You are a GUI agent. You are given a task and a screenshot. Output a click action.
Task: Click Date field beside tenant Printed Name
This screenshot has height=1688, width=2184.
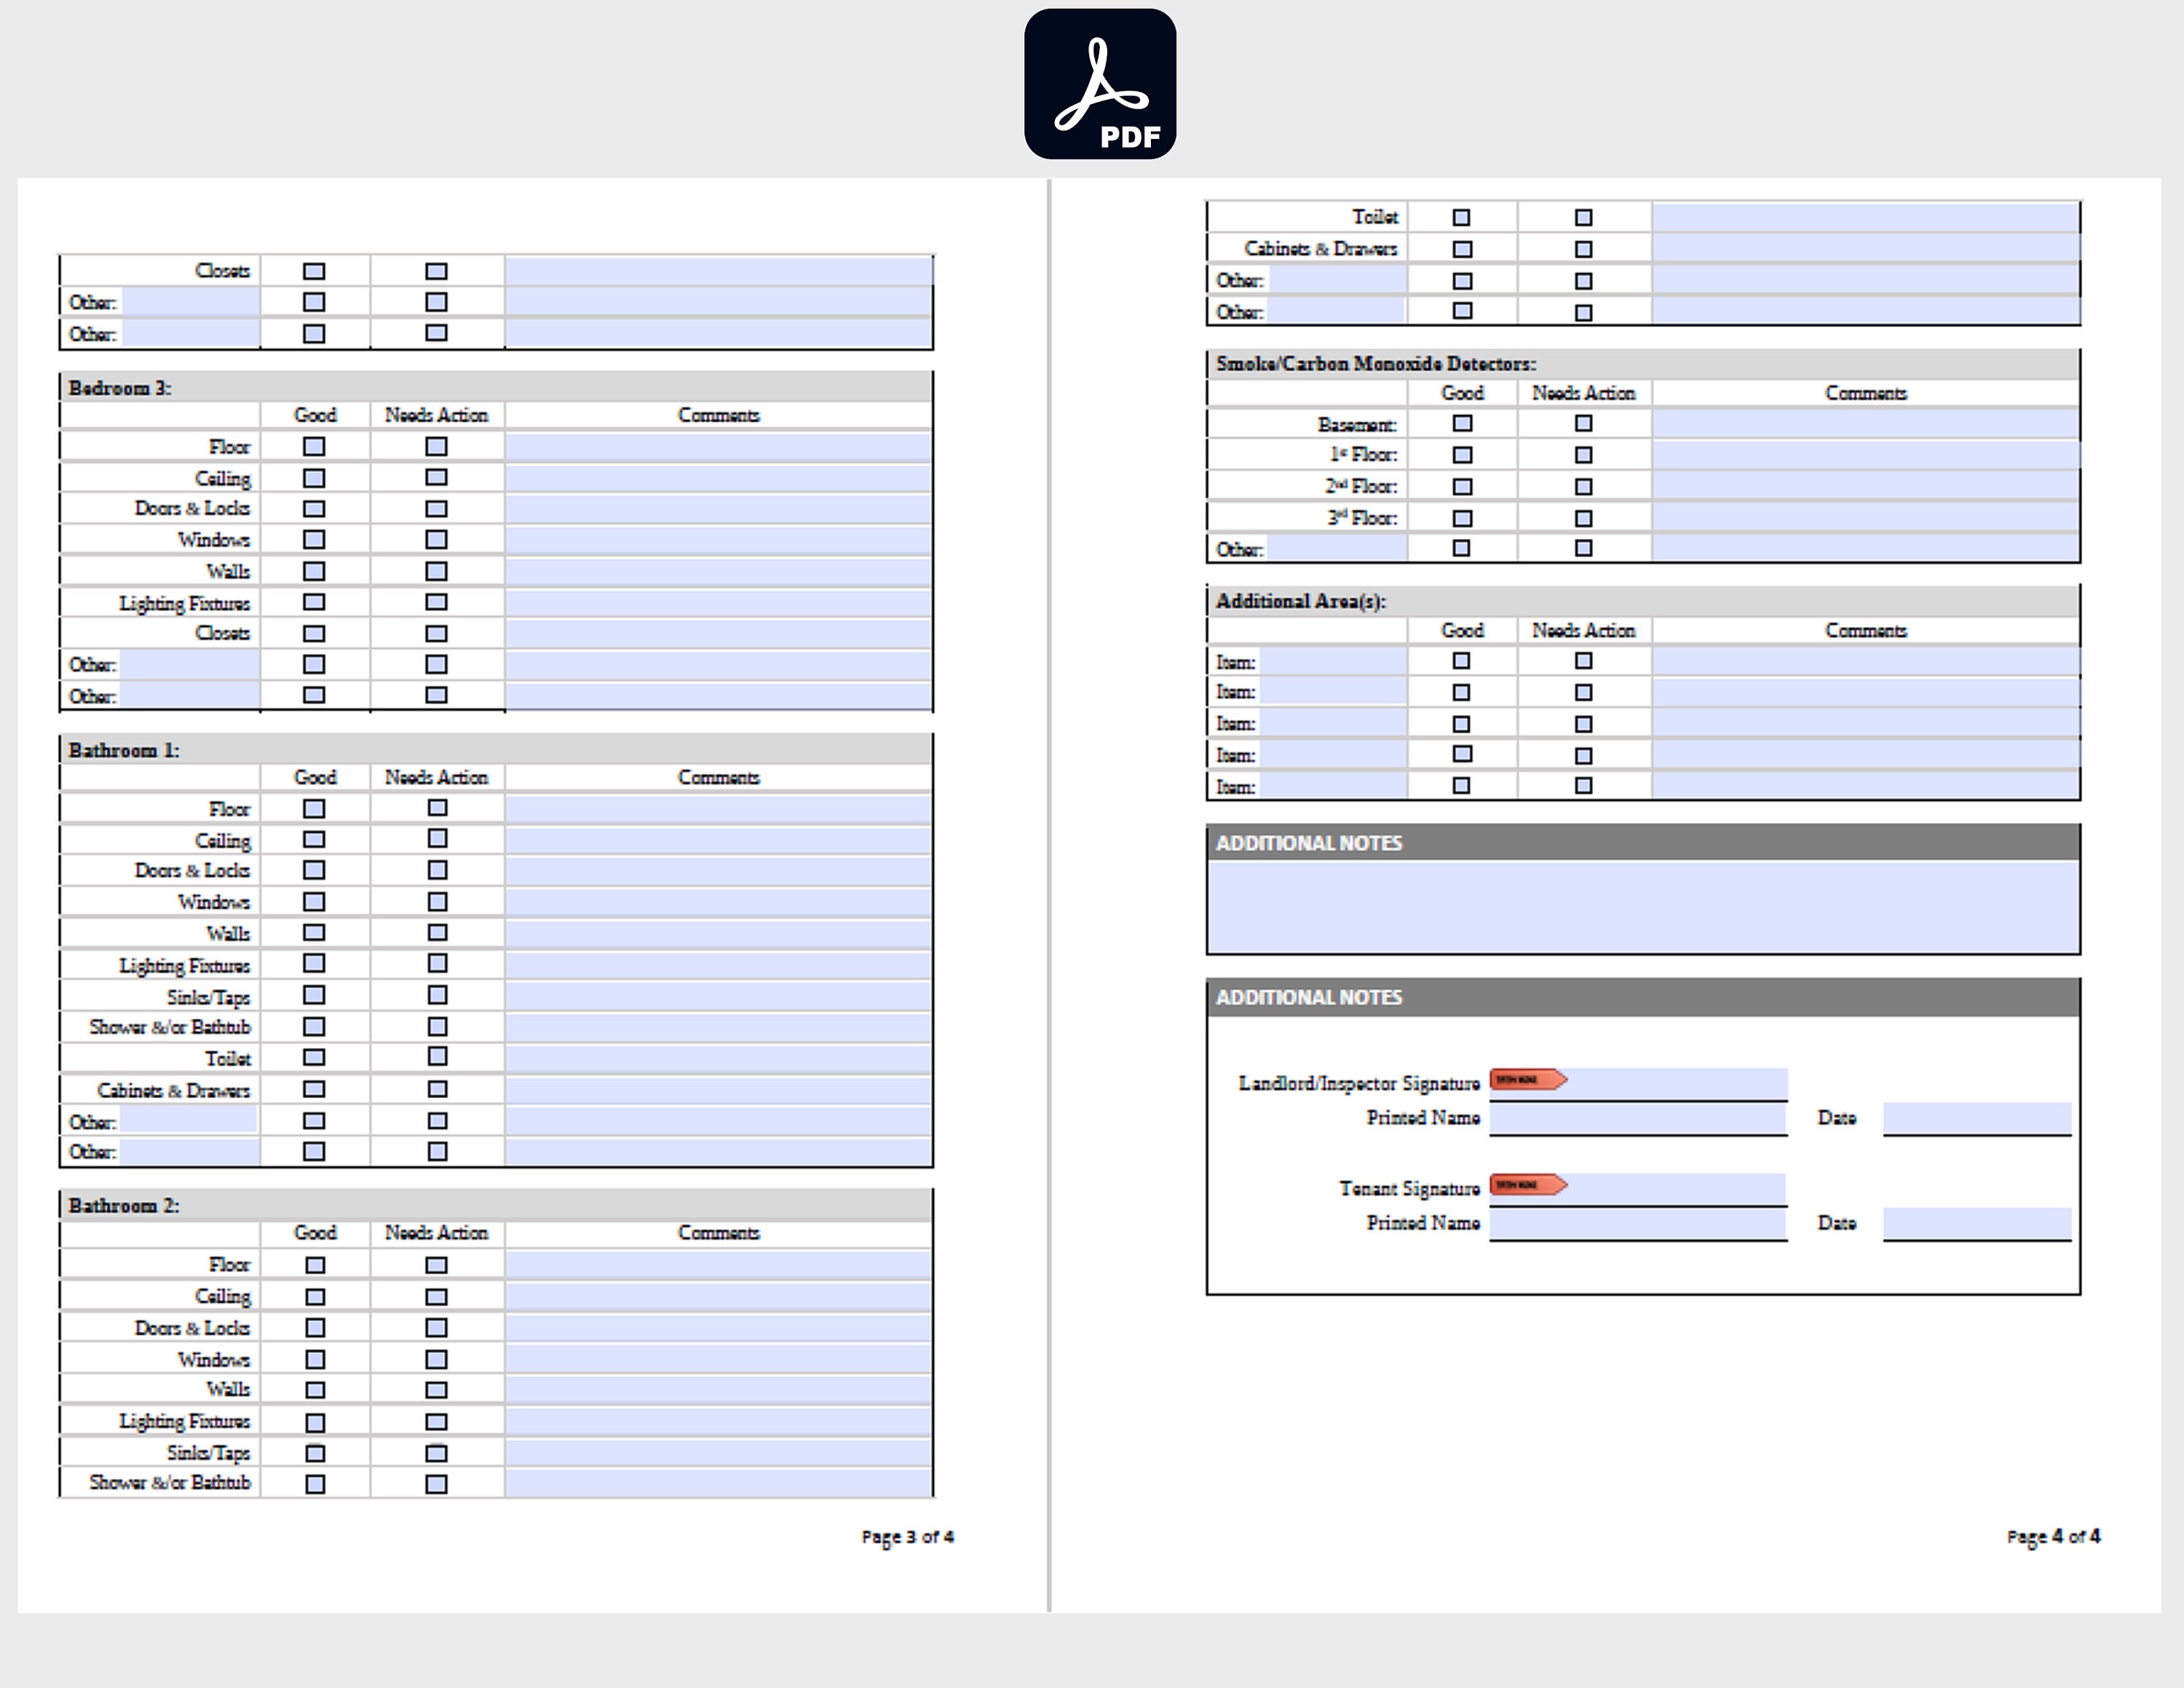pos(1977,1223)
